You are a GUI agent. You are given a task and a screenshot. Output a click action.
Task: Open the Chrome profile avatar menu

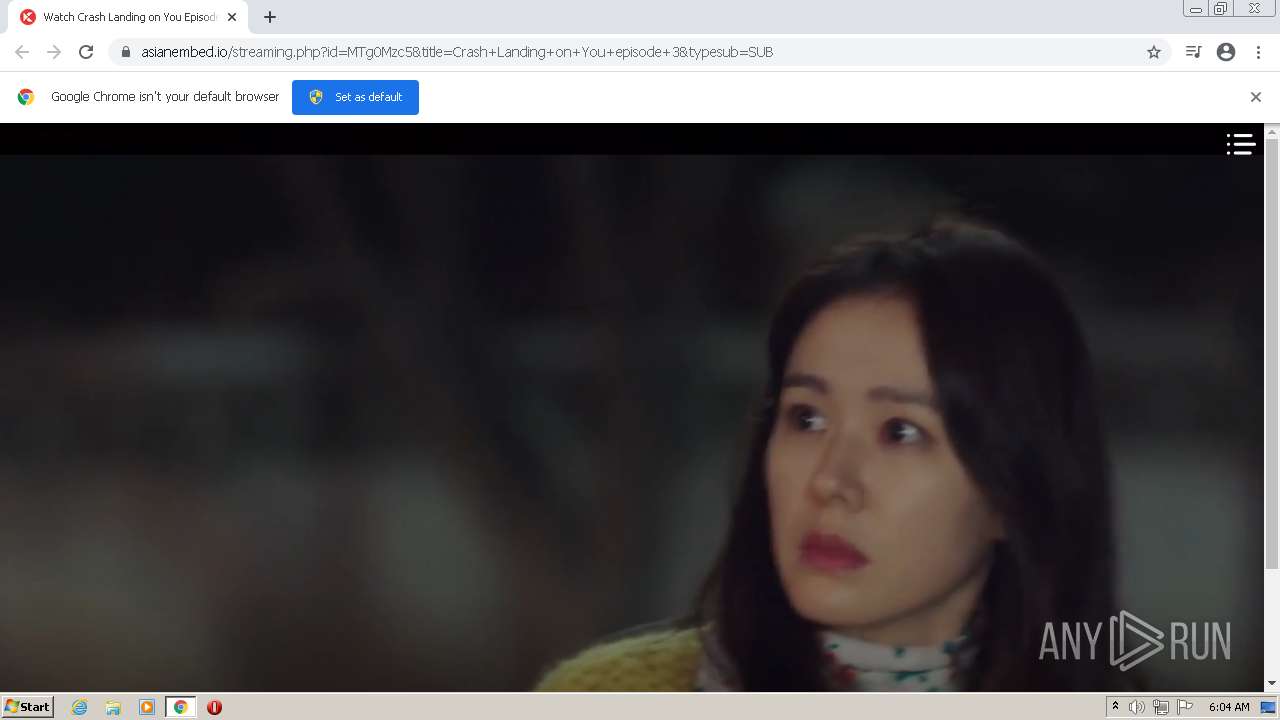1226,52
